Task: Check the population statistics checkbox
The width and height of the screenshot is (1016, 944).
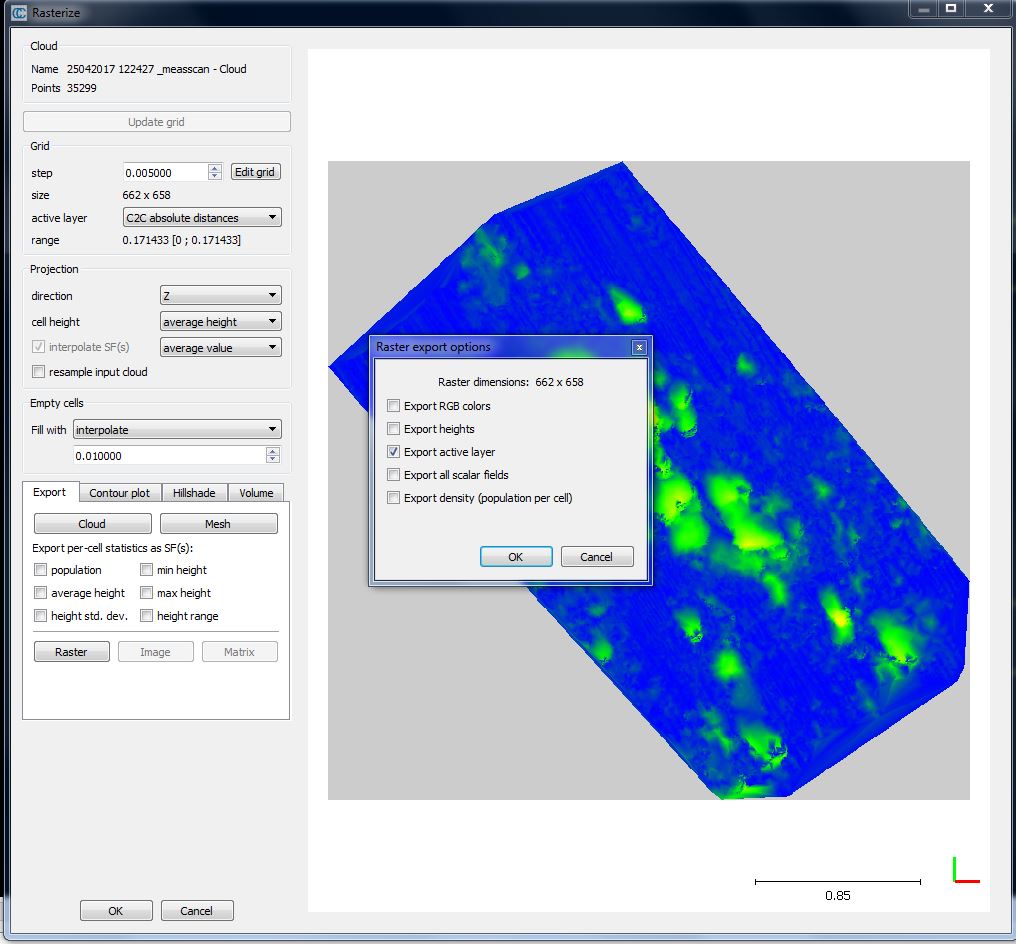Action: 41,570
